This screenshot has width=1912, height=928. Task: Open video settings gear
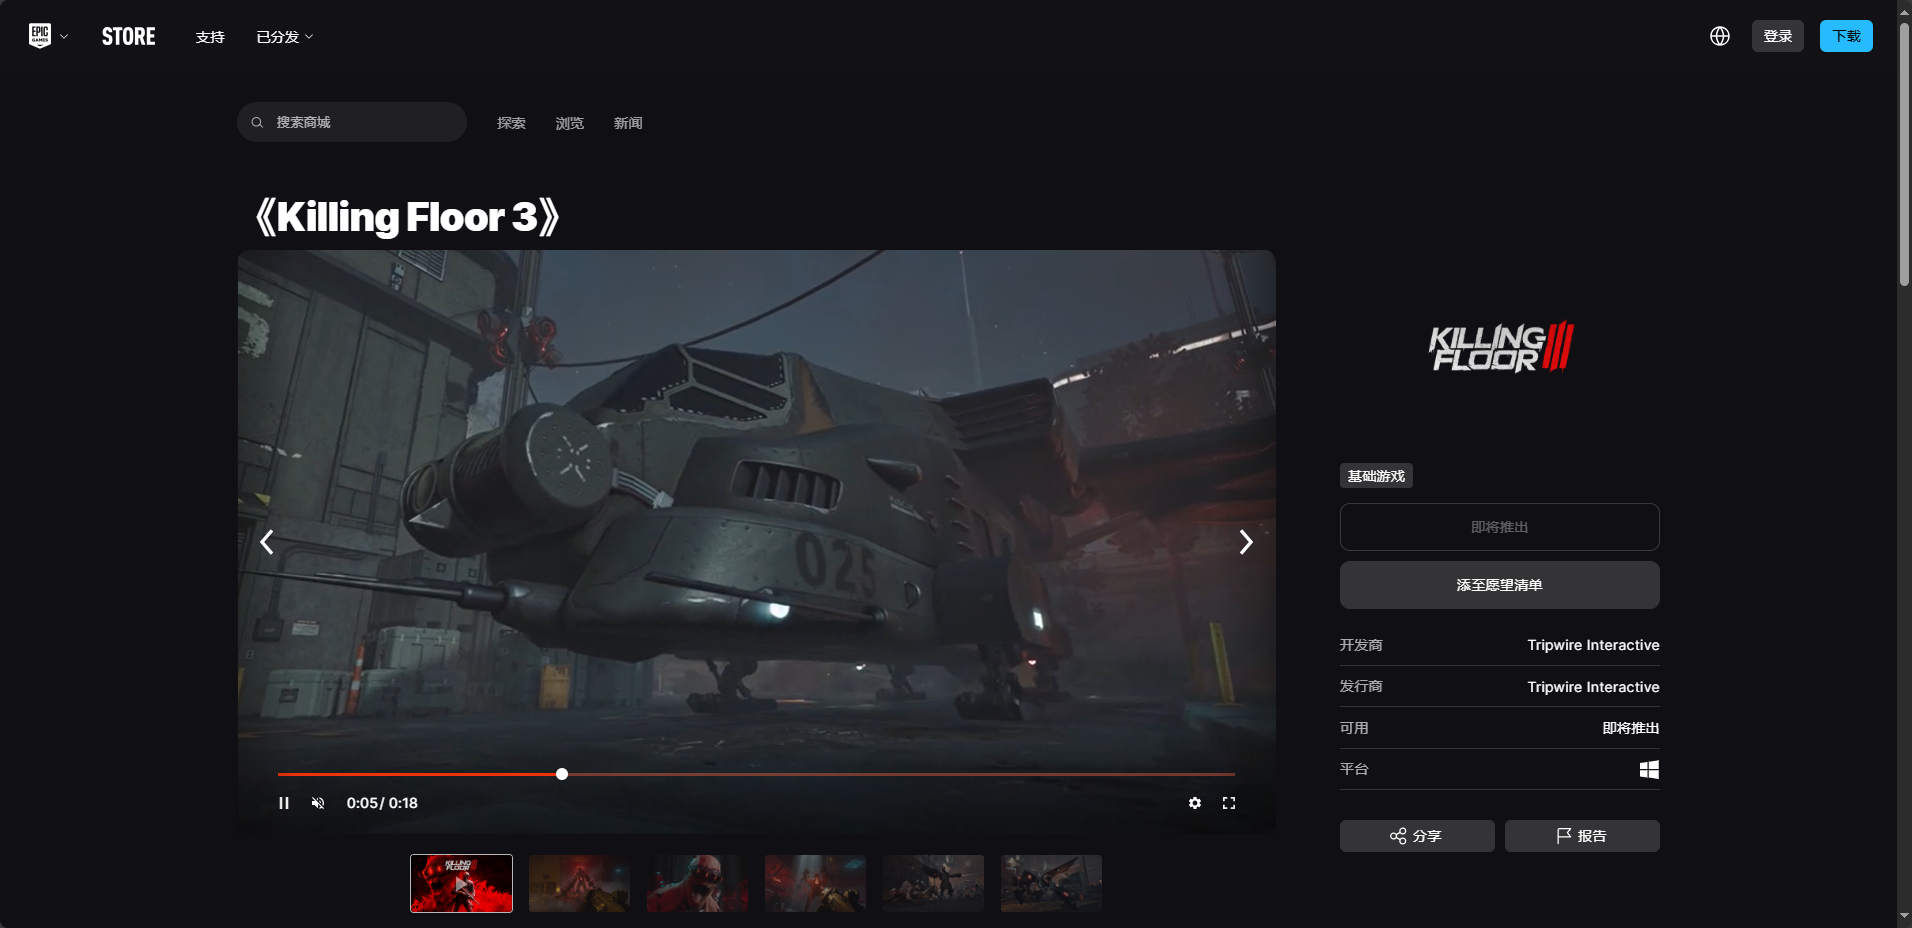[x=1195, y=803]
